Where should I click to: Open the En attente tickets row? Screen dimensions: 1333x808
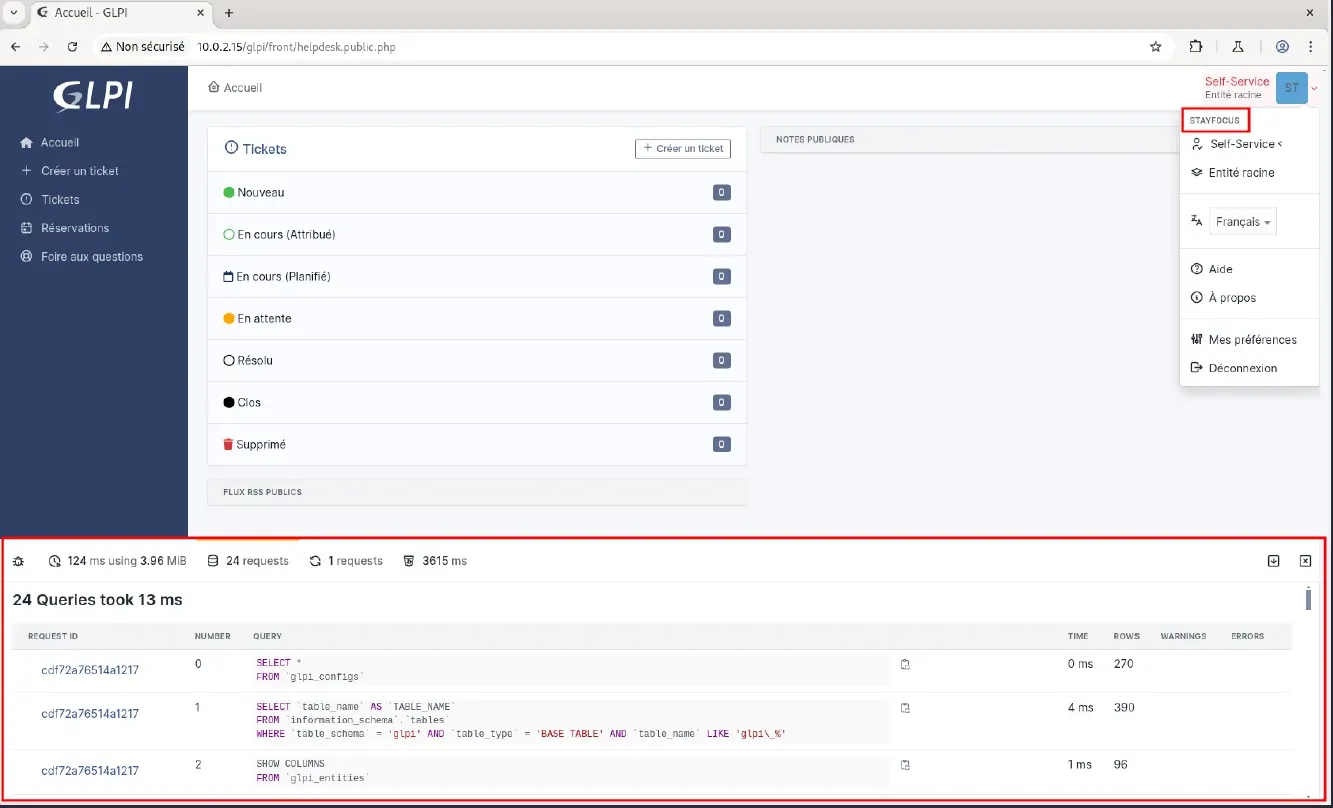click(477, 318)
